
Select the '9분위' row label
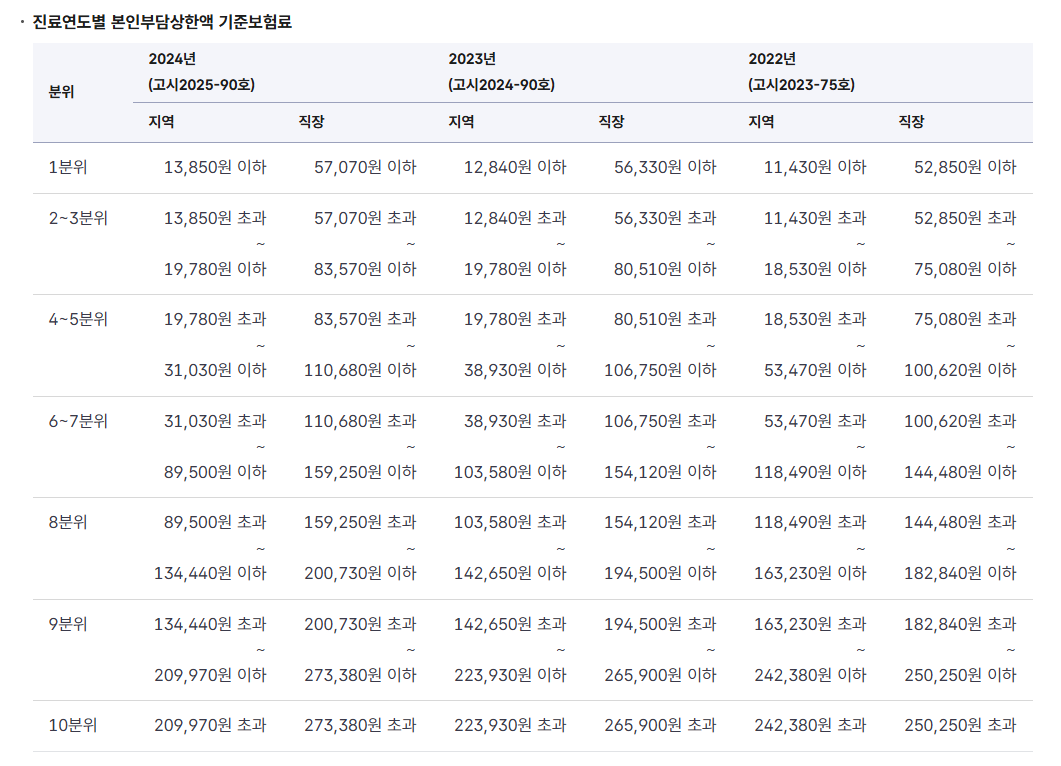point(68,624)
